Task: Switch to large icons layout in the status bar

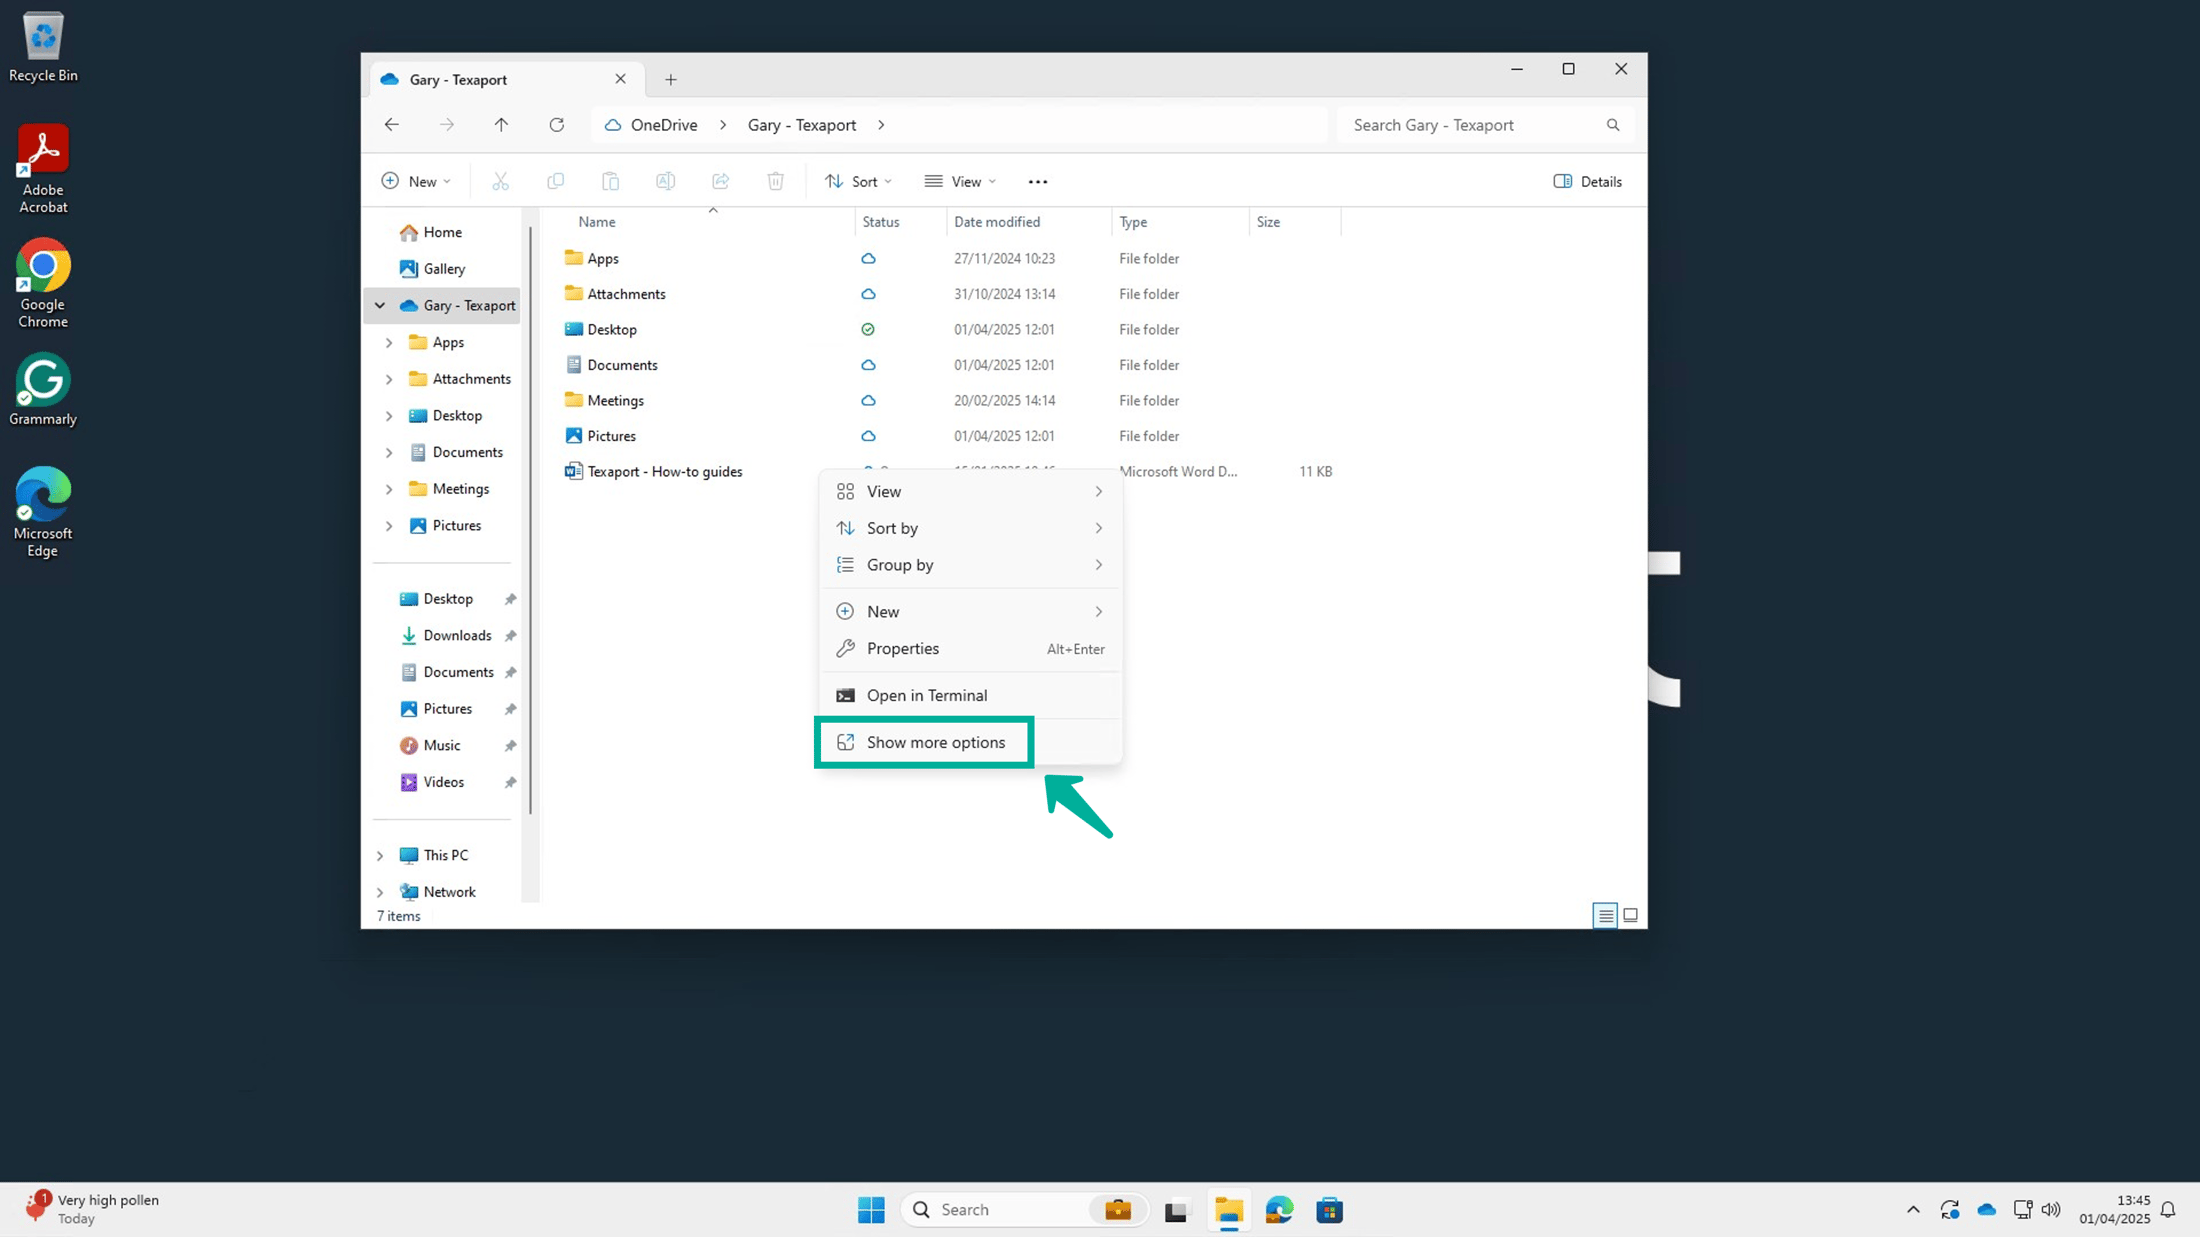Action: pos(1630,915)
